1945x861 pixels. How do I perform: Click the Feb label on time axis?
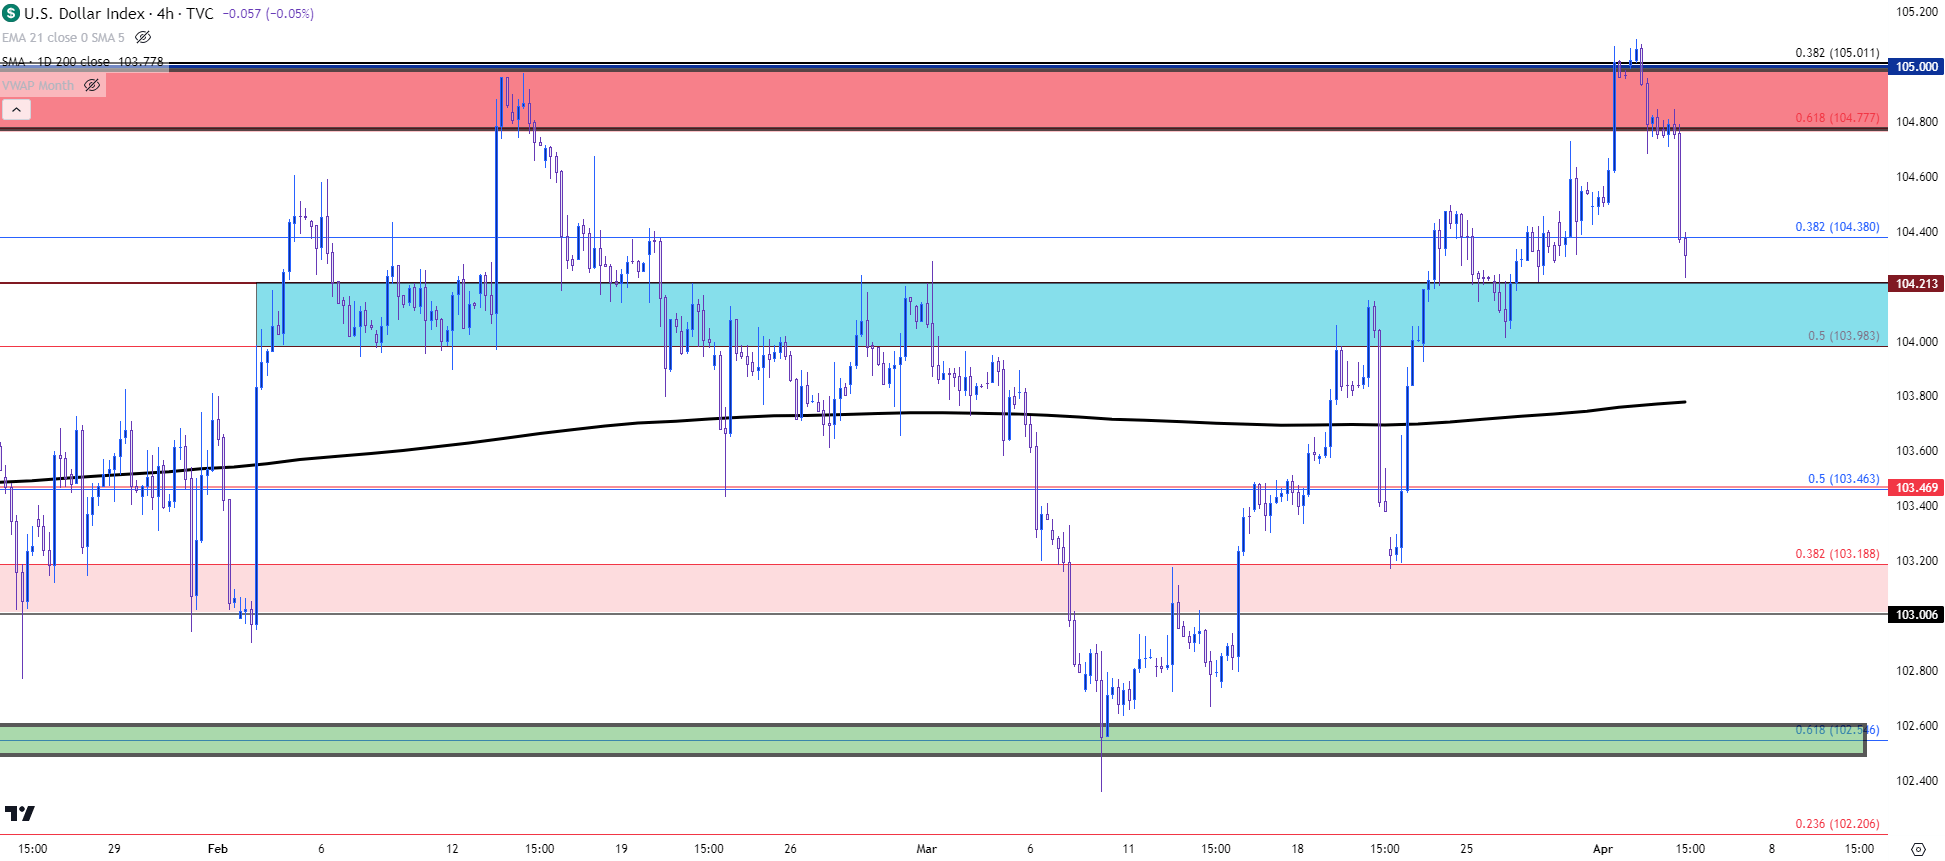tap(218, 849)
